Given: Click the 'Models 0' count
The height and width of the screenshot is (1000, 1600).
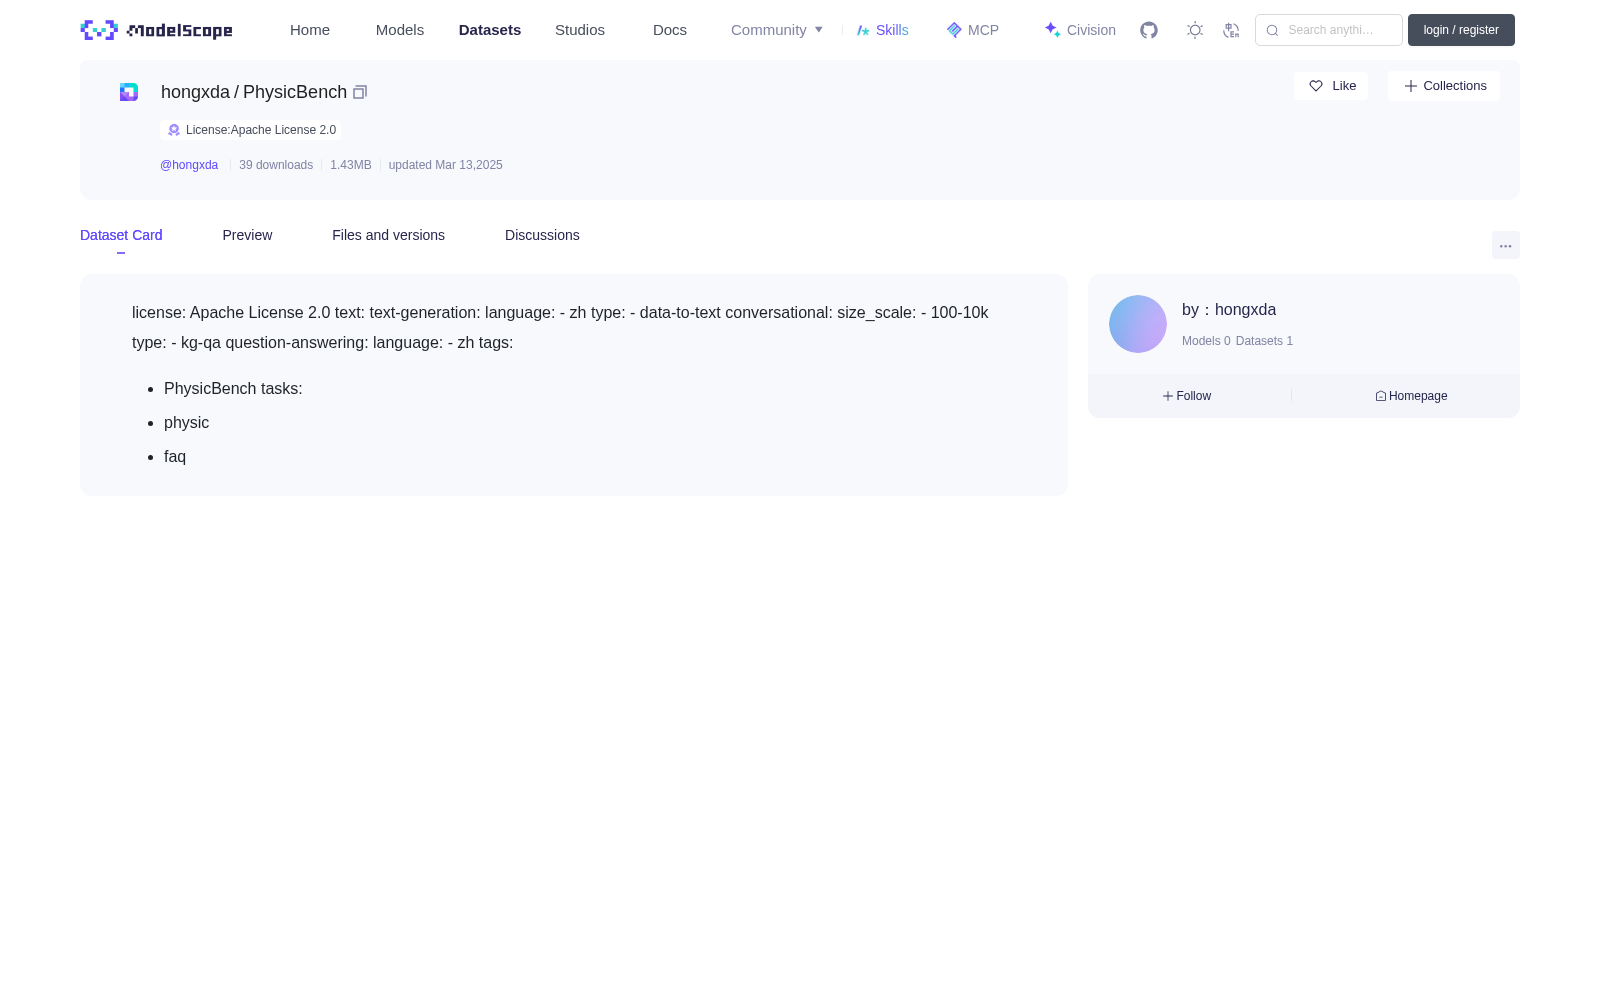Looking at the screenshot, I should click(1206, 341).
